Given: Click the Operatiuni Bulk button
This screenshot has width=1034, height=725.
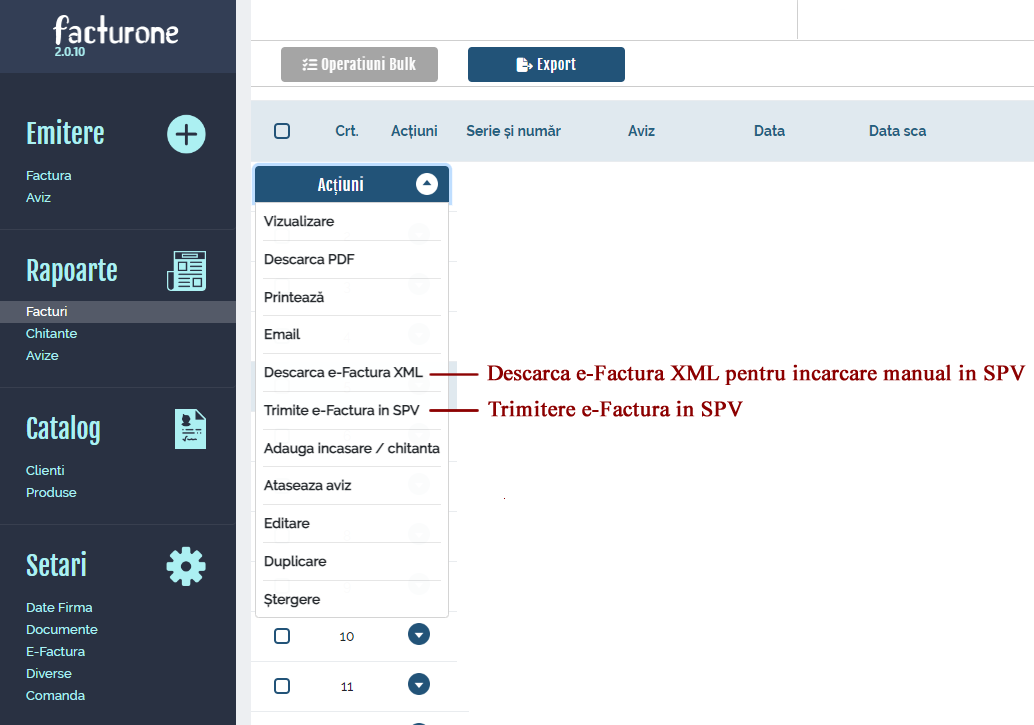Looking at the screenshot, I should pos(359,65).
